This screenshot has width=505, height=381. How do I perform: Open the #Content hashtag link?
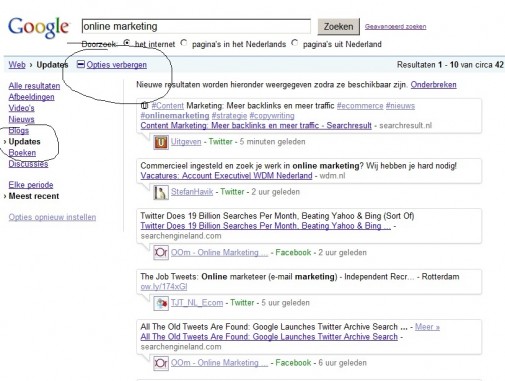tap(168, 106)
